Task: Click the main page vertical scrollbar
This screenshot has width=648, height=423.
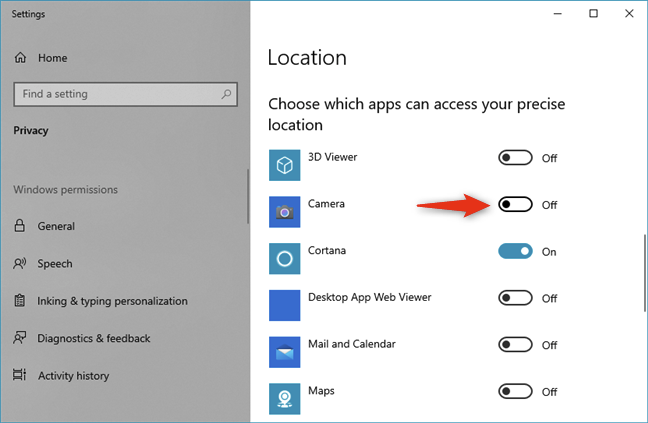Action: tap(645, 273)
